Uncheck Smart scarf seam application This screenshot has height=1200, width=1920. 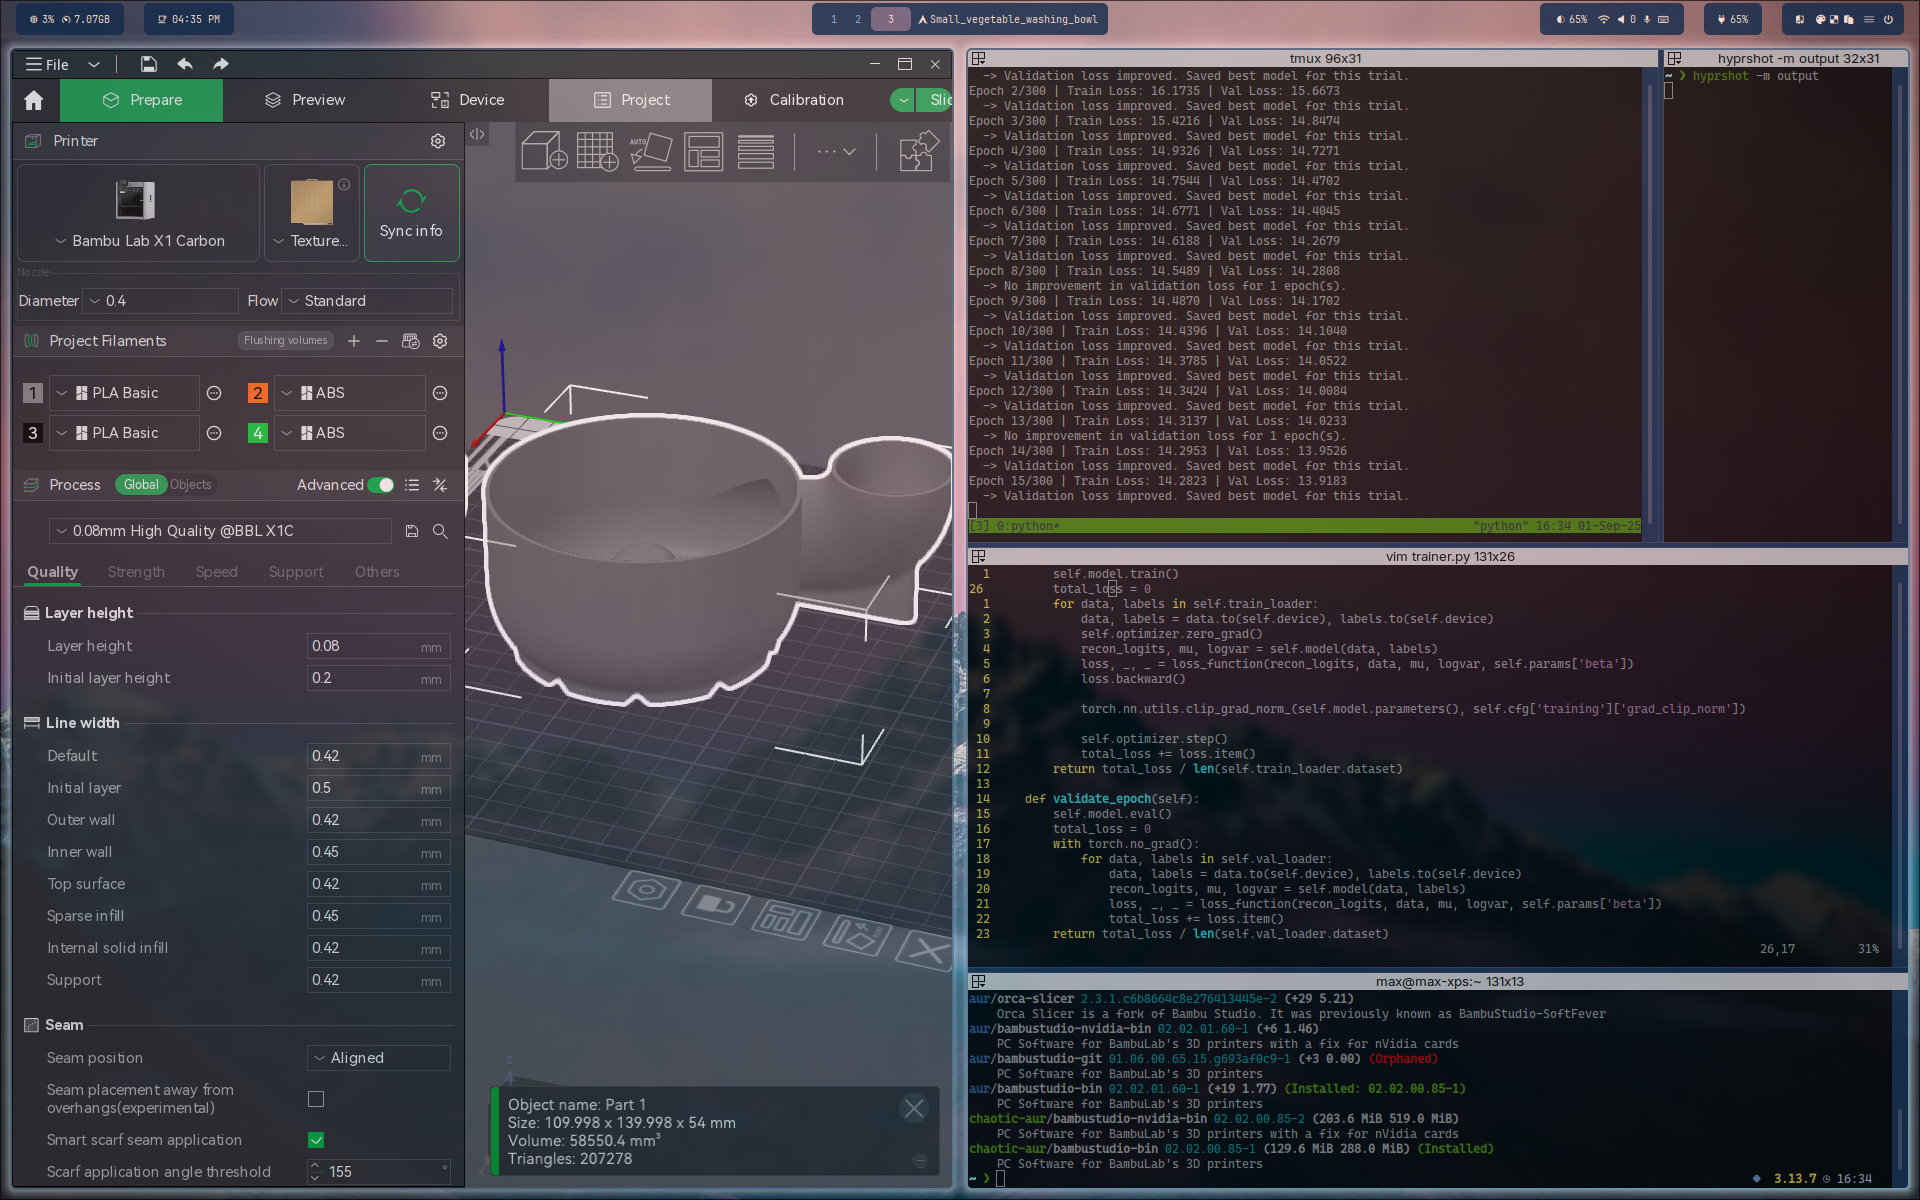coord(316,1140)
